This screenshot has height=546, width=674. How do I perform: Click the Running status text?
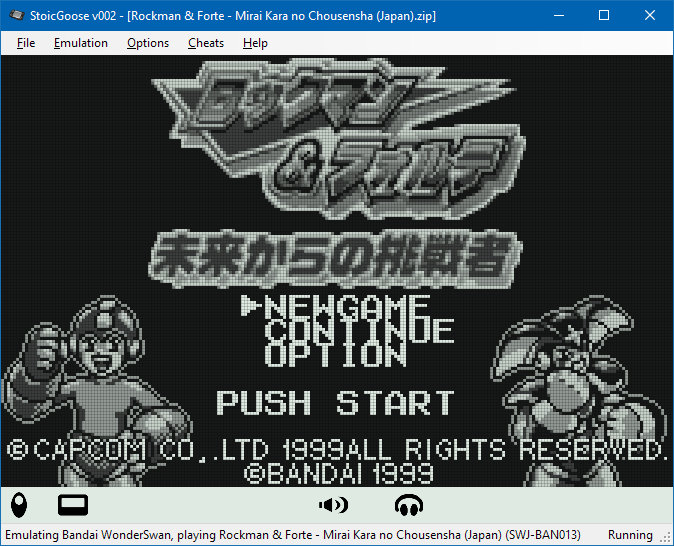coord(630,535)
